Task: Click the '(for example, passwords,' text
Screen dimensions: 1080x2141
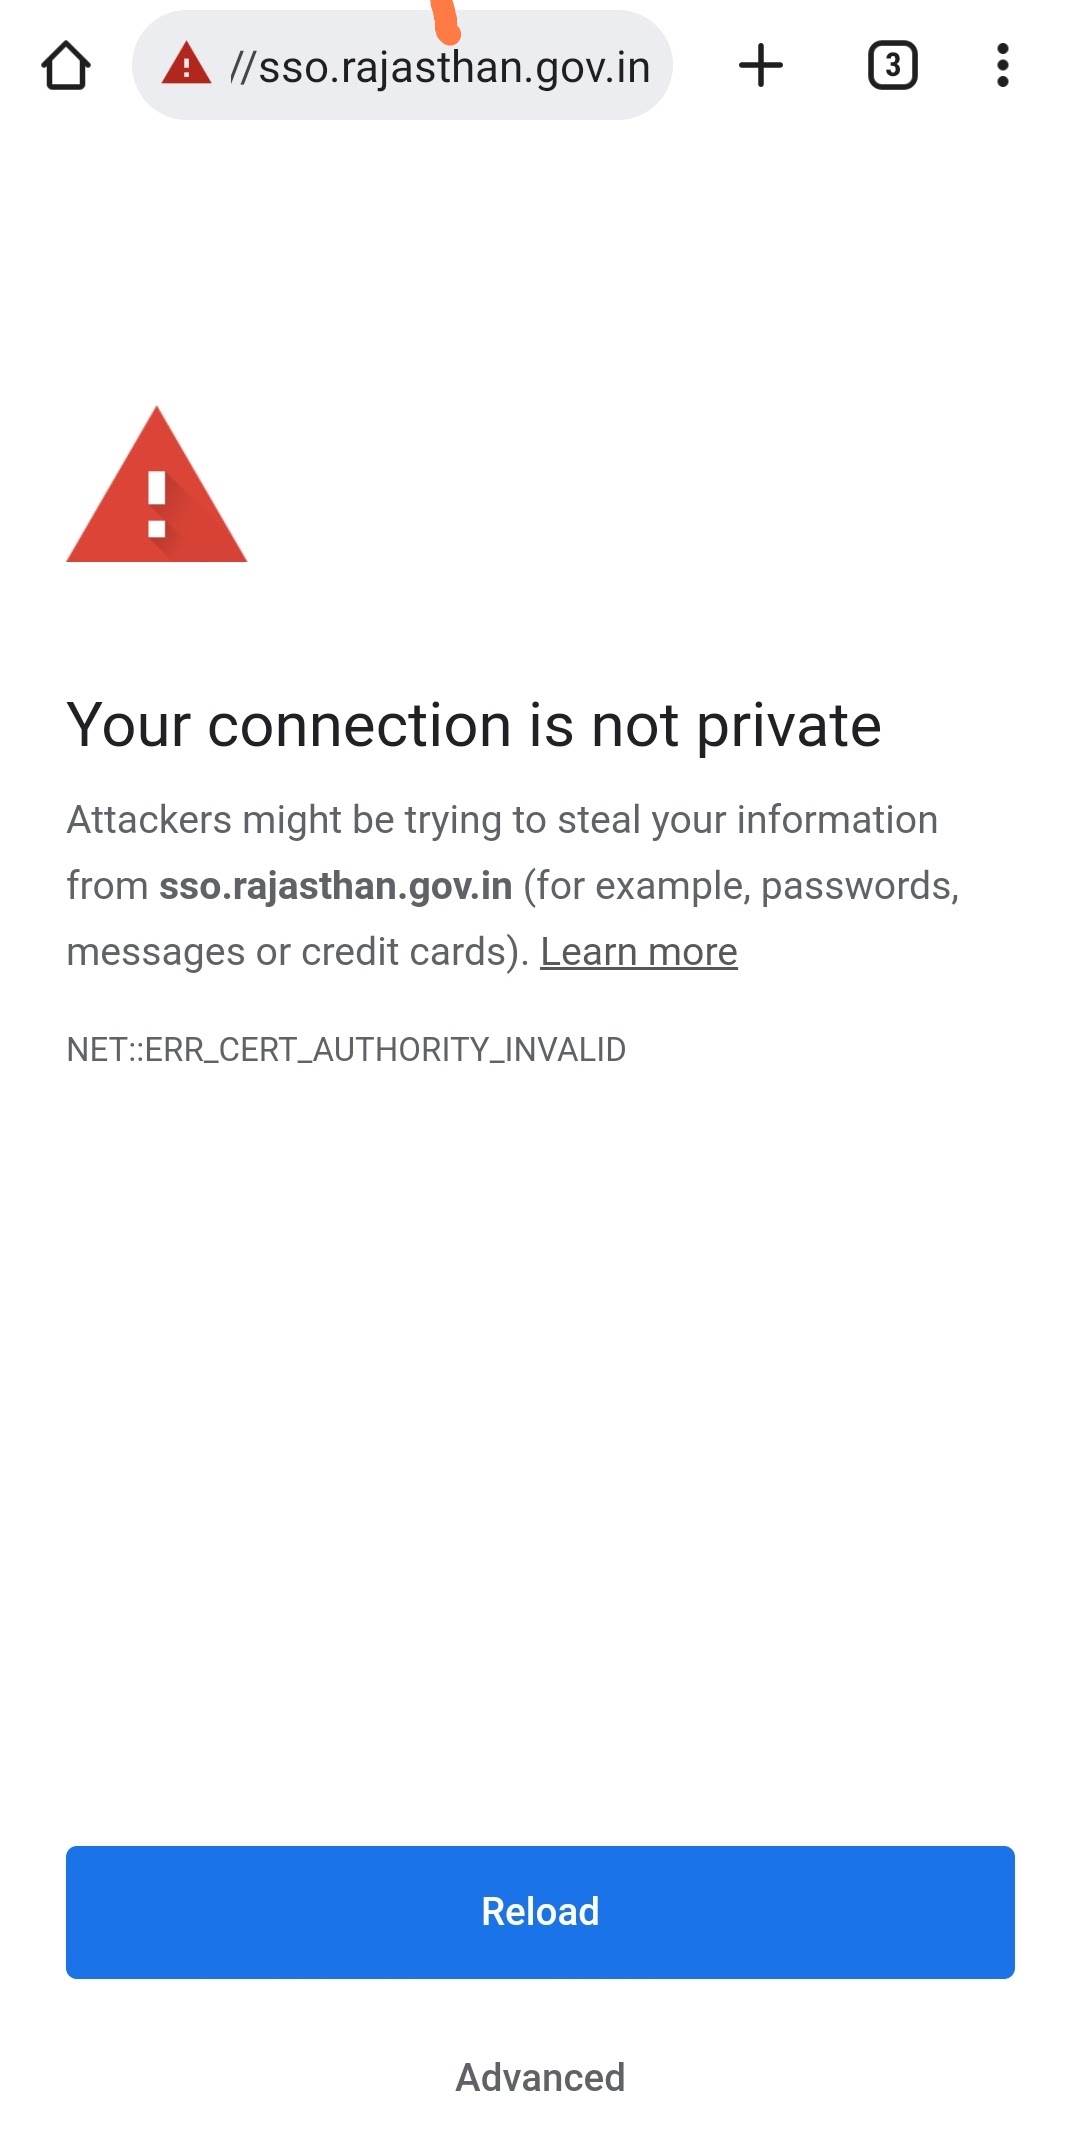Action: pyautogui.click(x=741, y=887)
